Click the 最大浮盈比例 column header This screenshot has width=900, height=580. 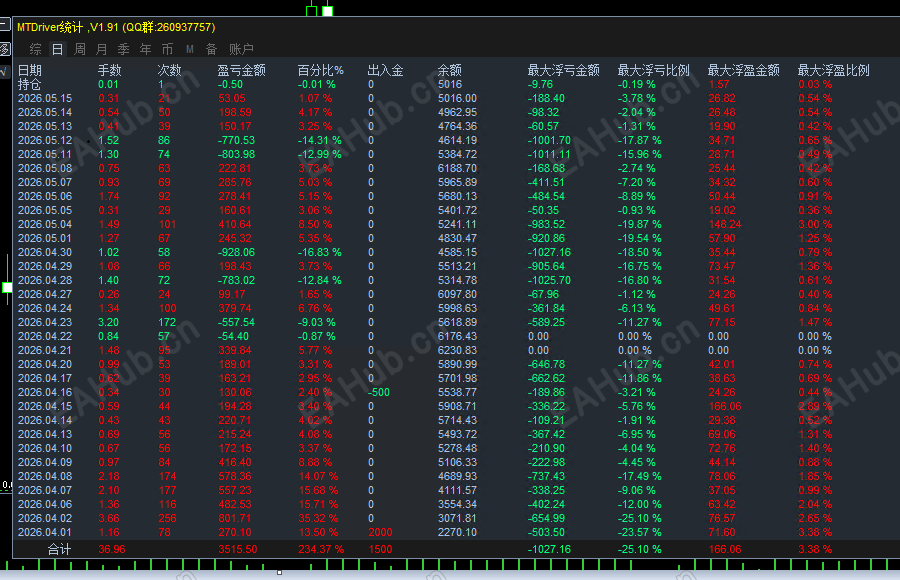[833, 70]
